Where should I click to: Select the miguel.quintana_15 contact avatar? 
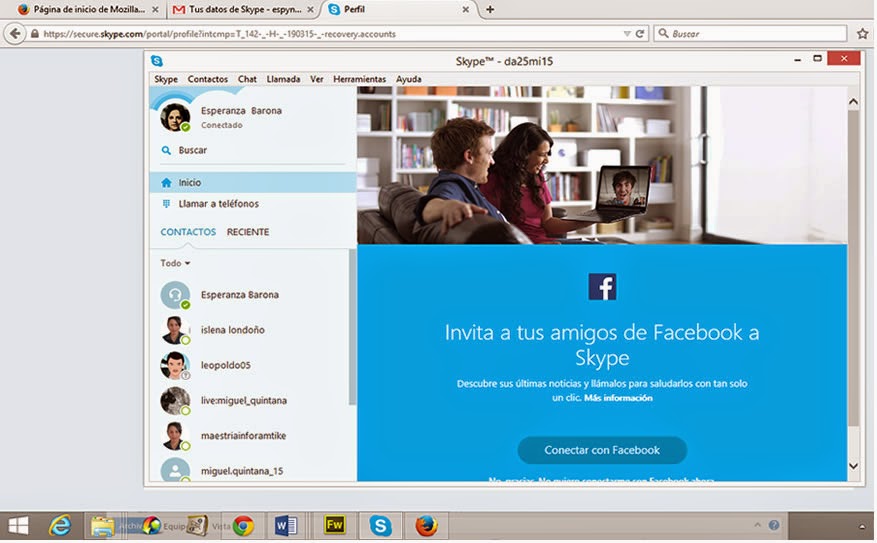click(x=175, y=470)
